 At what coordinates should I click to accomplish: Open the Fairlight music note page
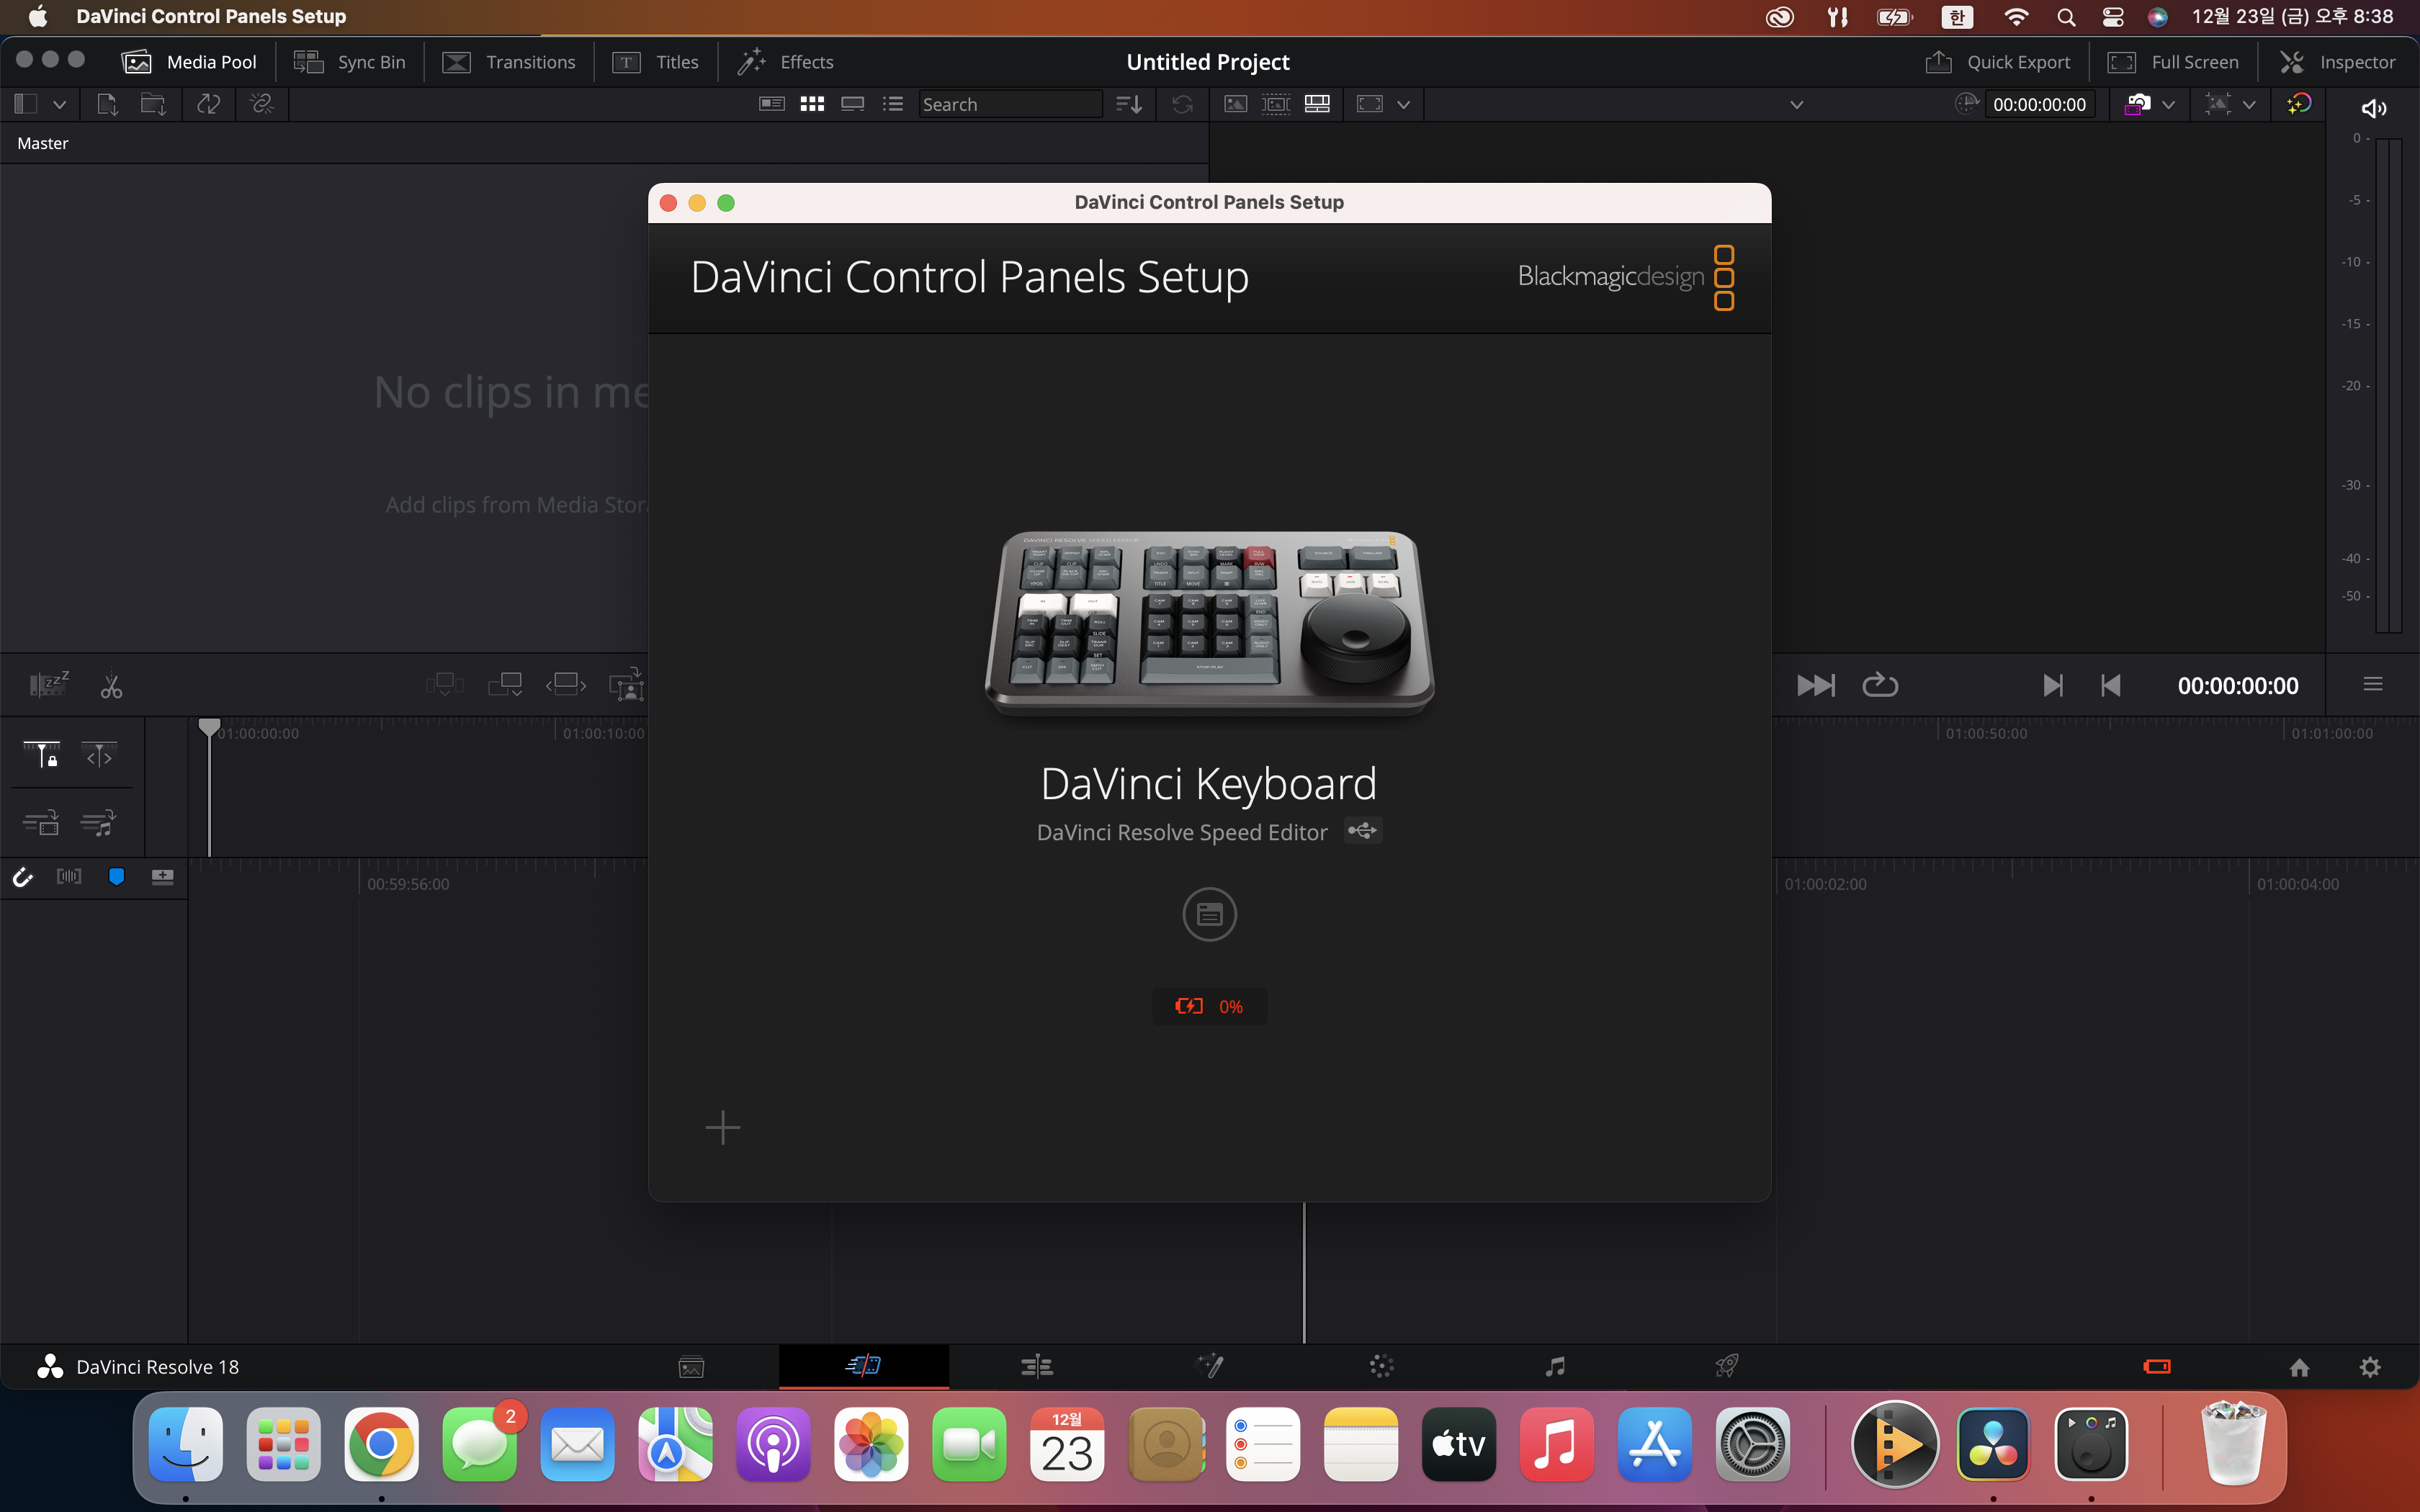click(x=1554, y=1366)
